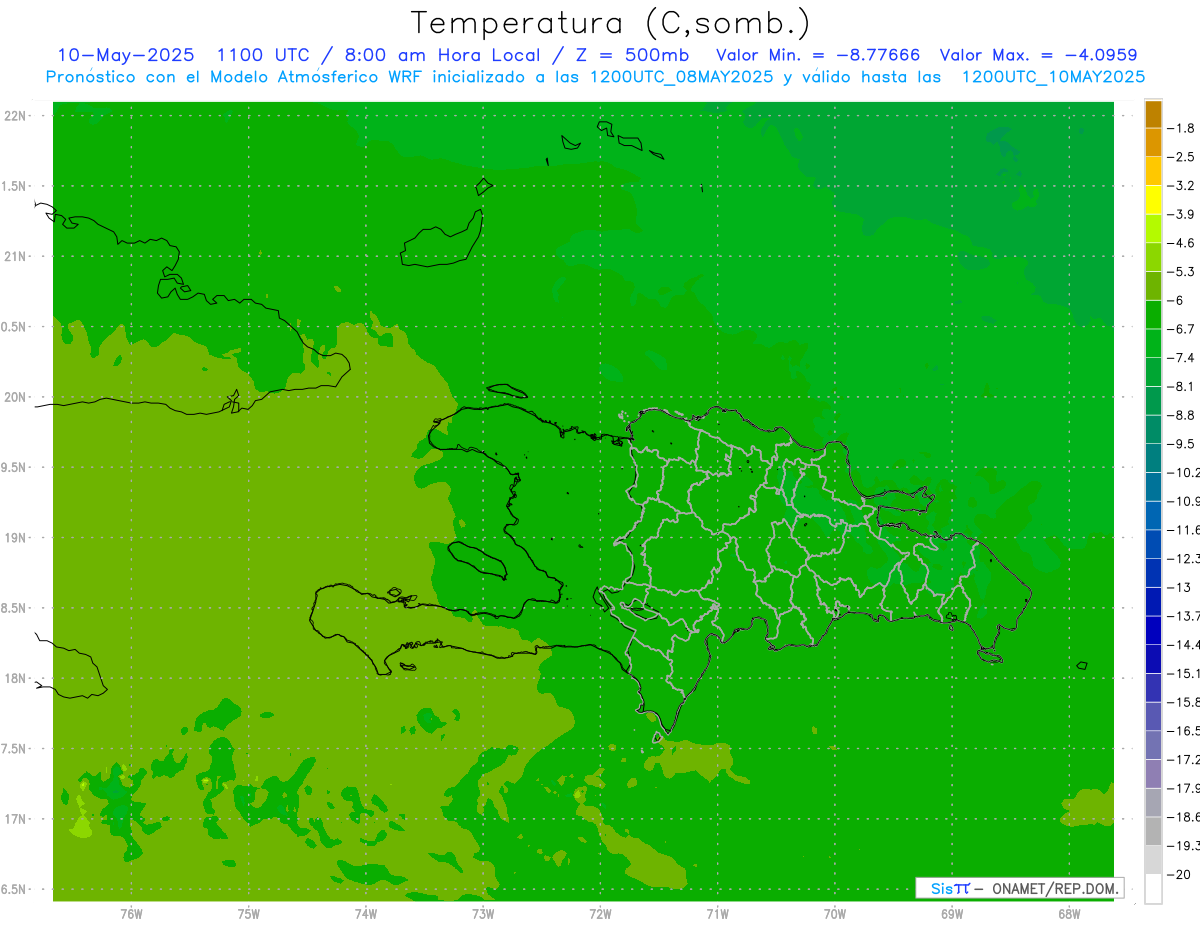
Task: Click the -8.8 colorbar value
Action: (x=1182, y=415)
